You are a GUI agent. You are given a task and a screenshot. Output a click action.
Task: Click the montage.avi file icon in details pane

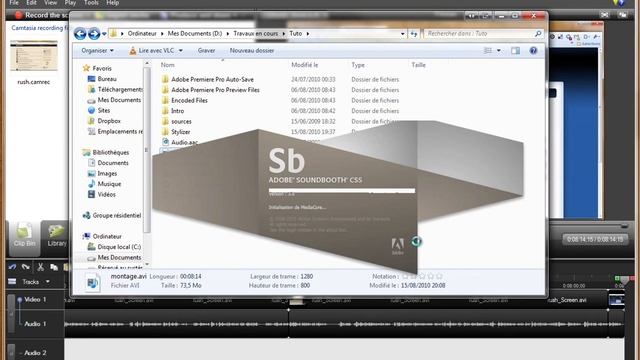pos(92,282)
